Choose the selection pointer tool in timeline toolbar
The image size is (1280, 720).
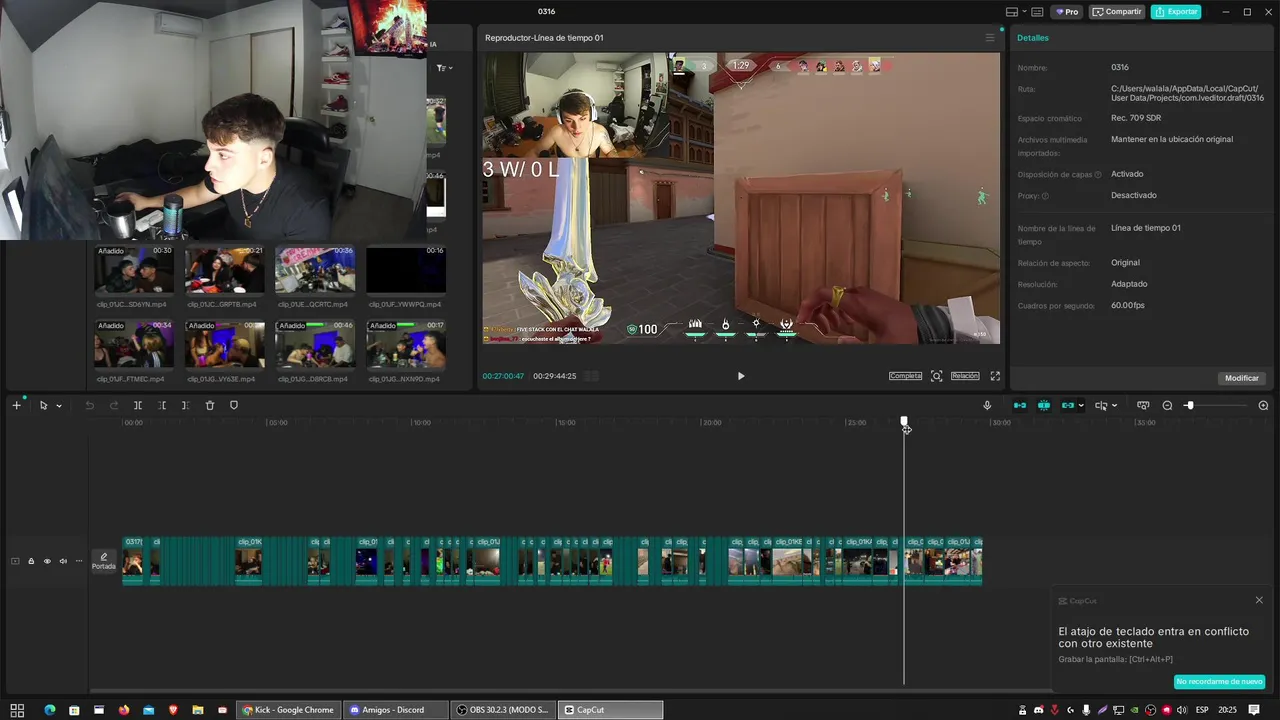pos(43,405)
